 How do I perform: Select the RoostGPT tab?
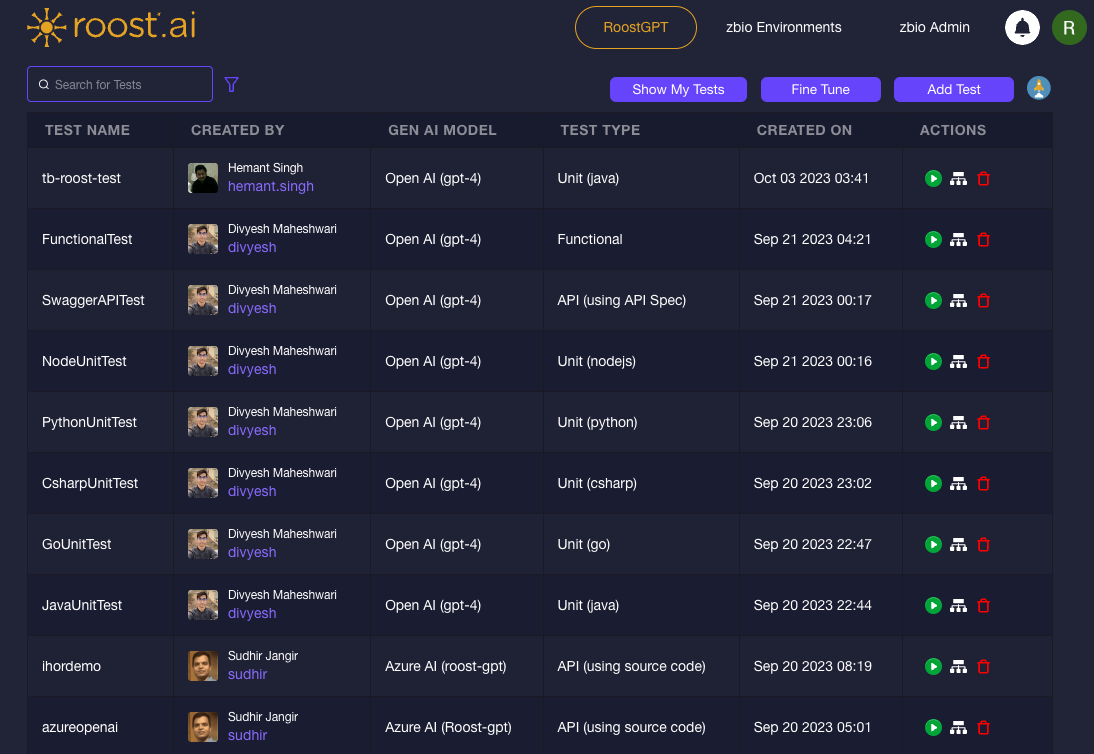[x=636, y=27]
